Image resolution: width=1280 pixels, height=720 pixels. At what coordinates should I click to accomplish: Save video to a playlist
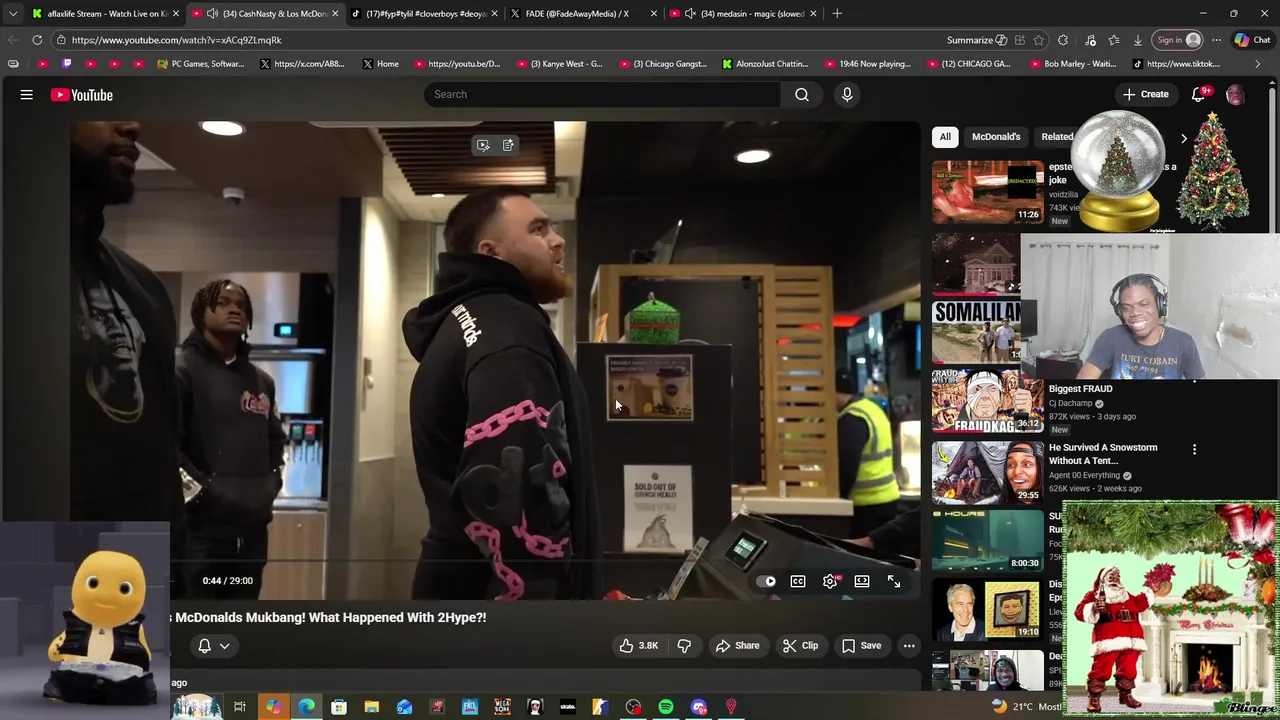tap(861, 646)
